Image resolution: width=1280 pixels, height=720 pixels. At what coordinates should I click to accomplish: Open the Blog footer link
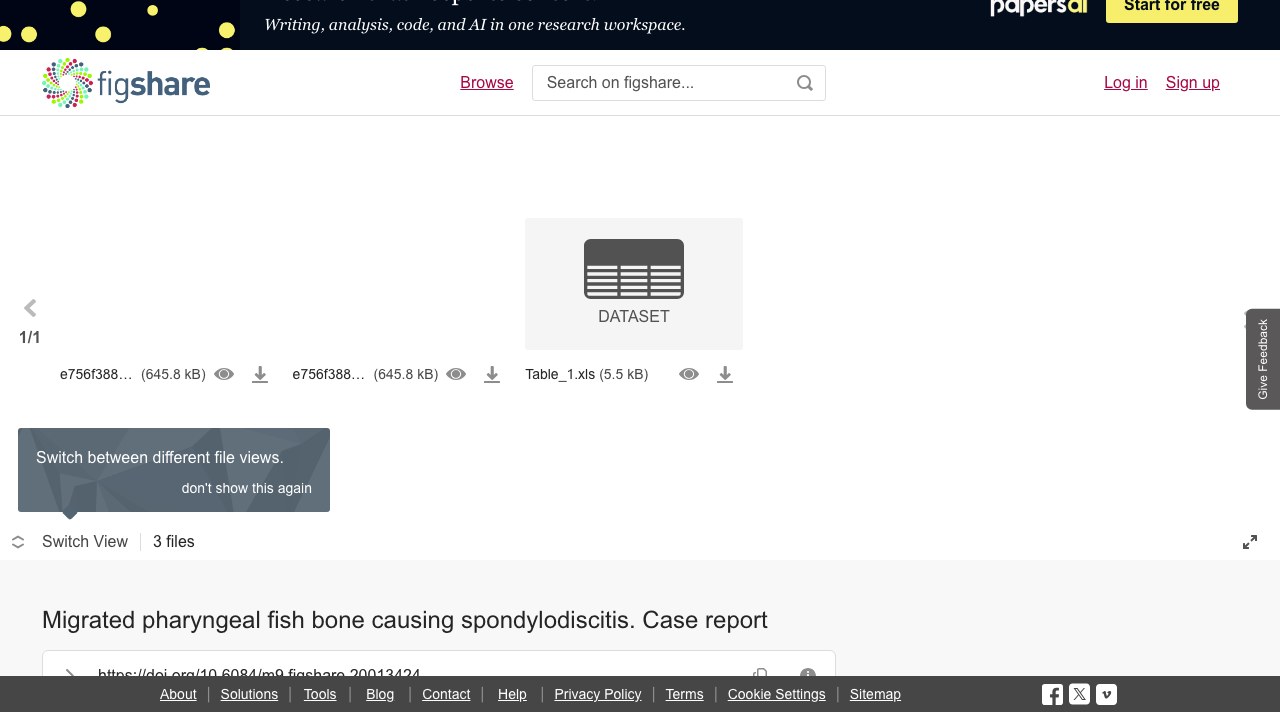[x=380, y=694]
